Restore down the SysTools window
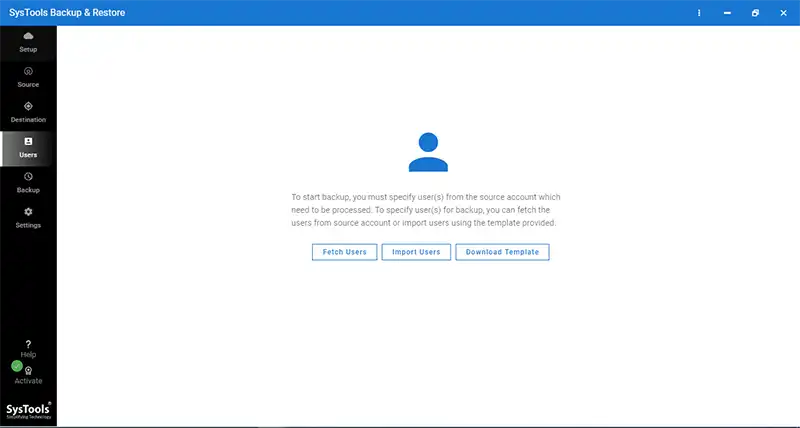The width and height of the screenshot is (800, 428). (755, 13)
